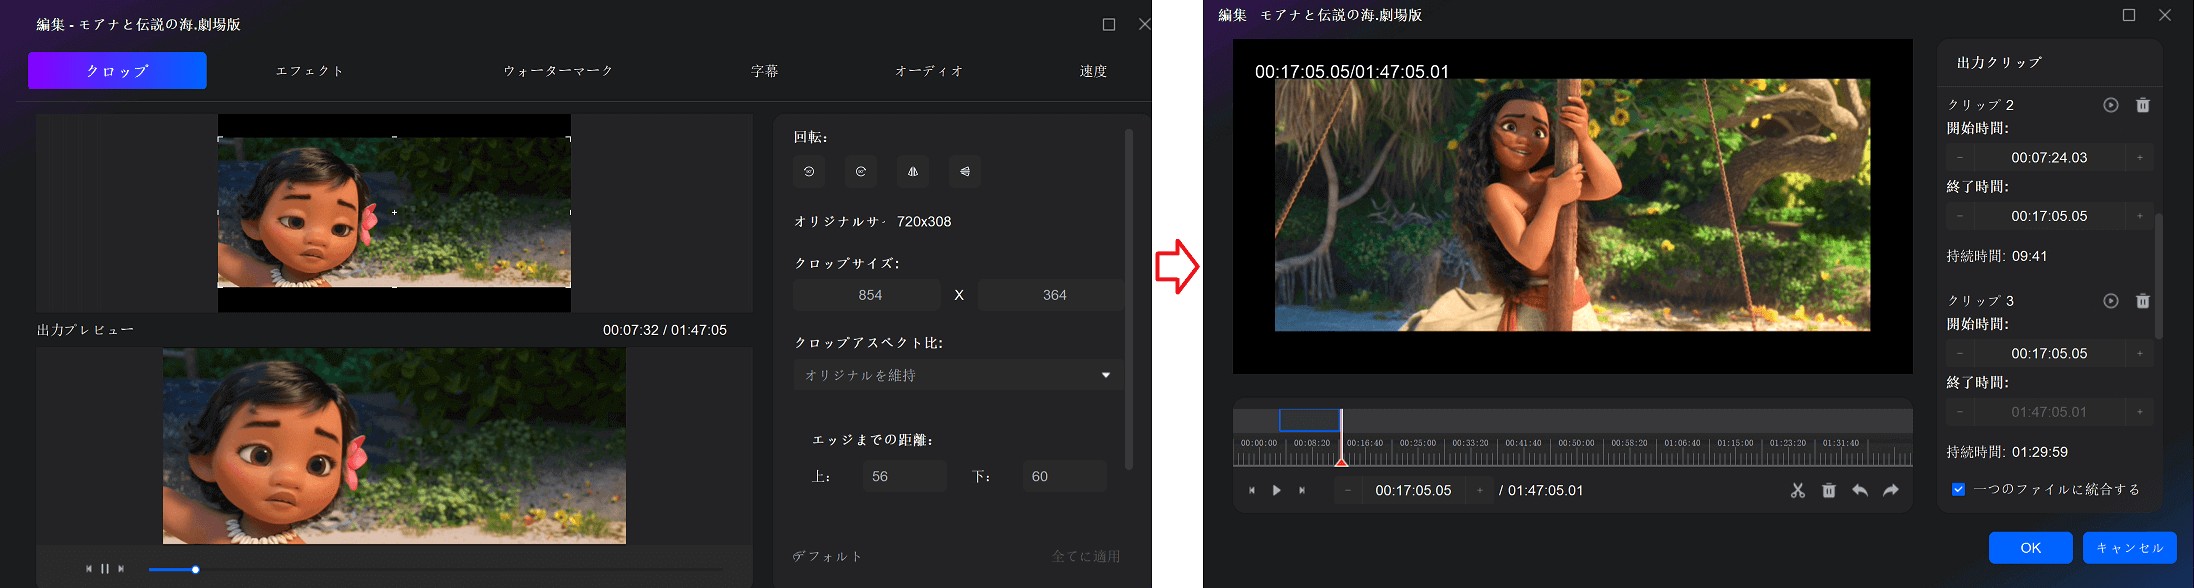
Task: Select the blue highlighted clip segment on timeline
Action: tap(1309, 420)
